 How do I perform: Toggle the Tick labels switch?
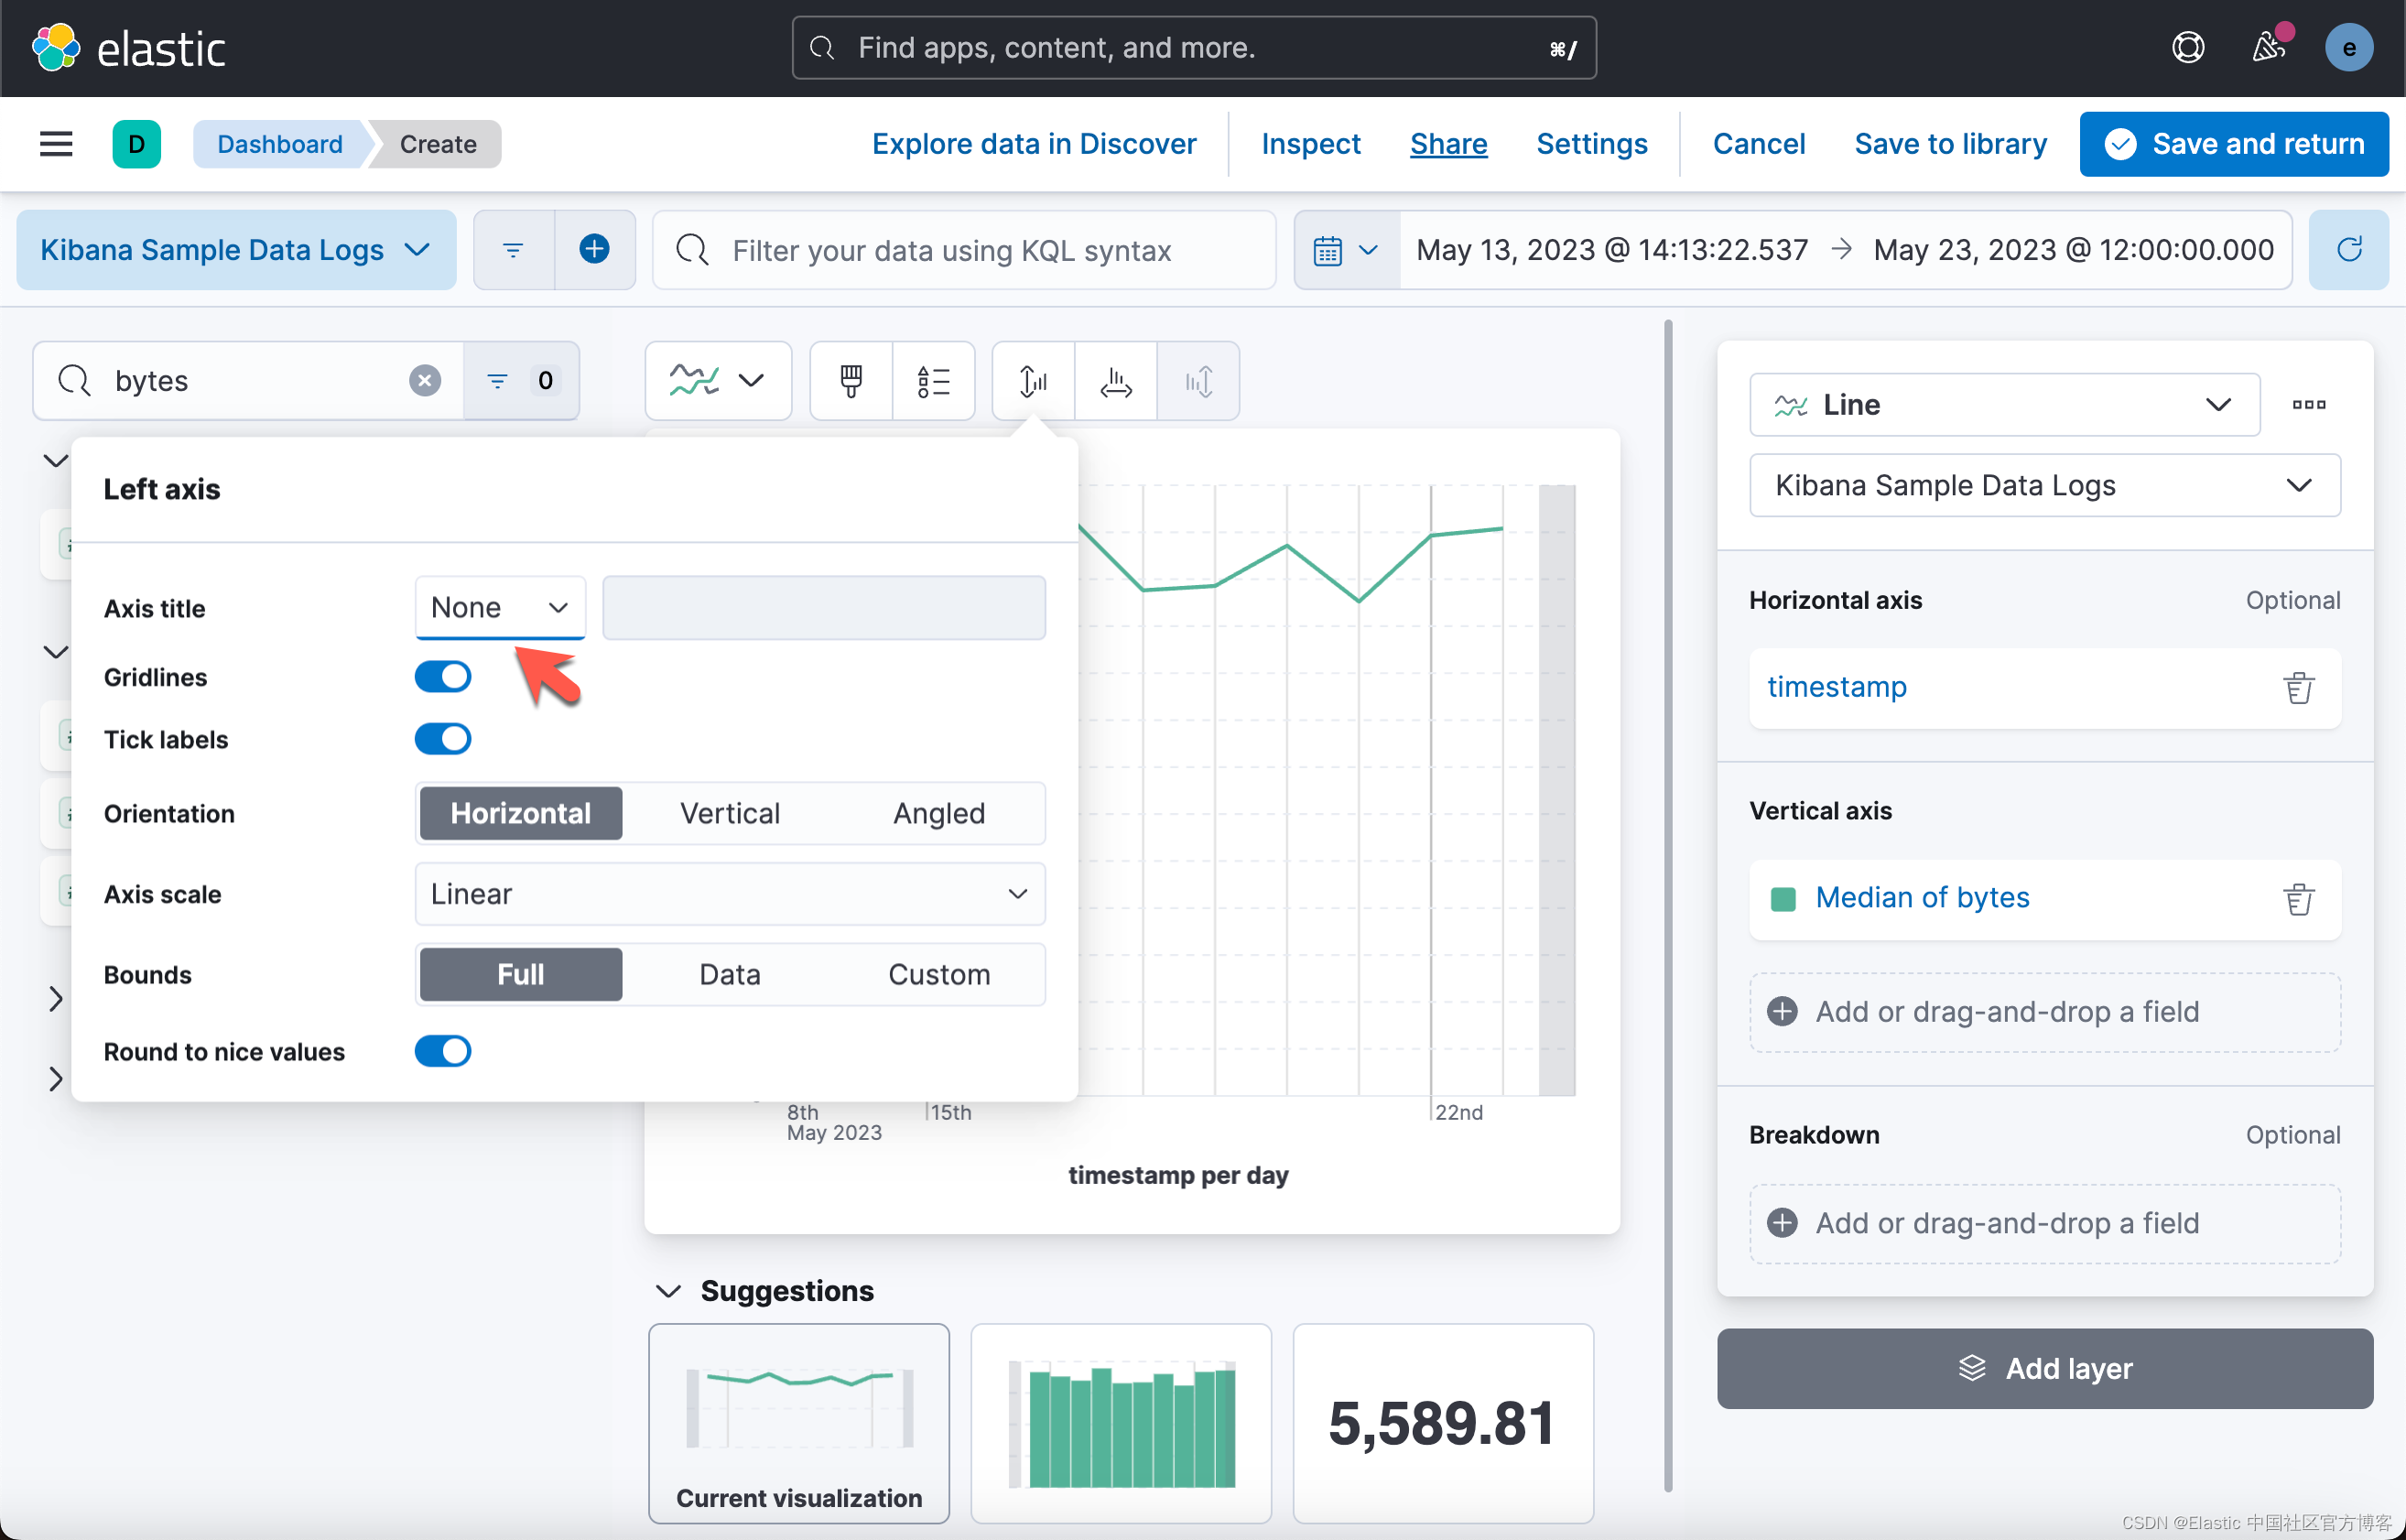coord(443,739)
